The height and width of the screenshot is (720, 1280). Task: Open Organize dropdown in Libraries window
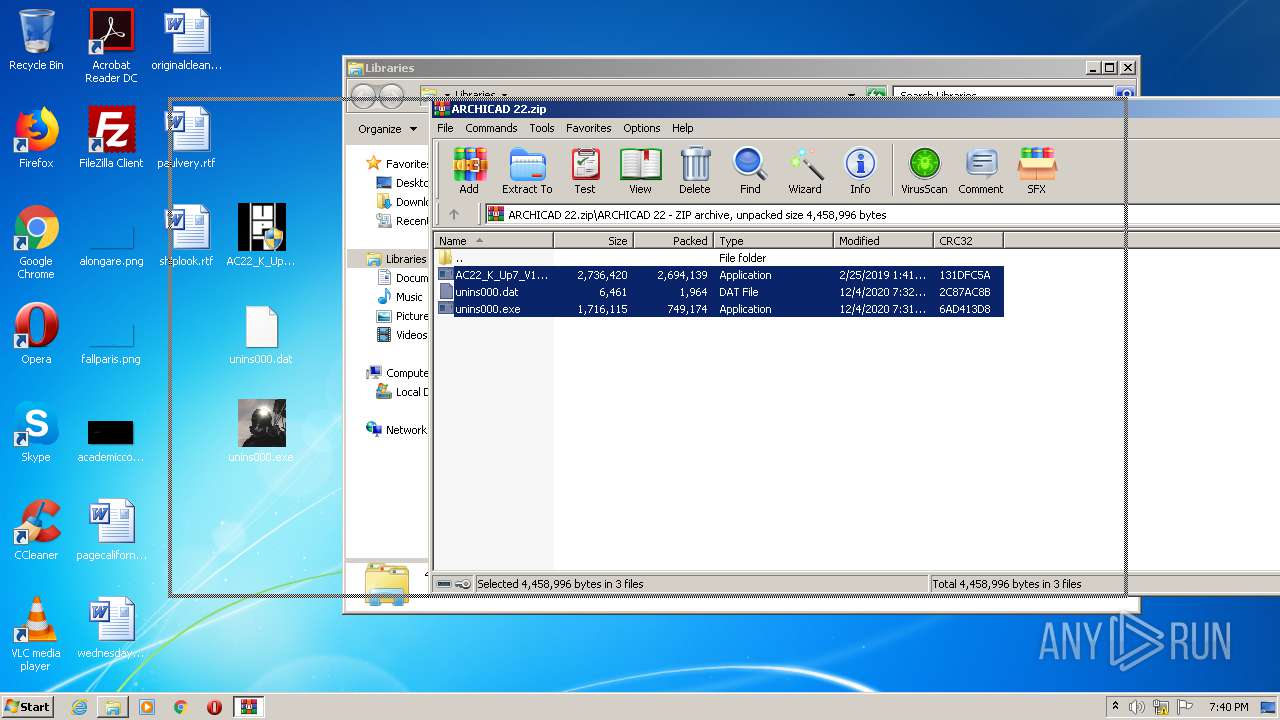[x=387, y=129]
